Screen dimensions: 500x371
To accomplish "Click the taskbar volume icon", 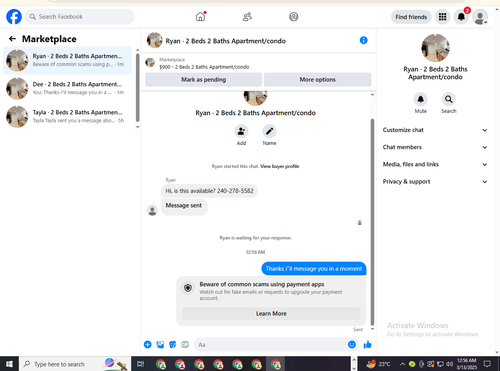I will coord(450,364).
